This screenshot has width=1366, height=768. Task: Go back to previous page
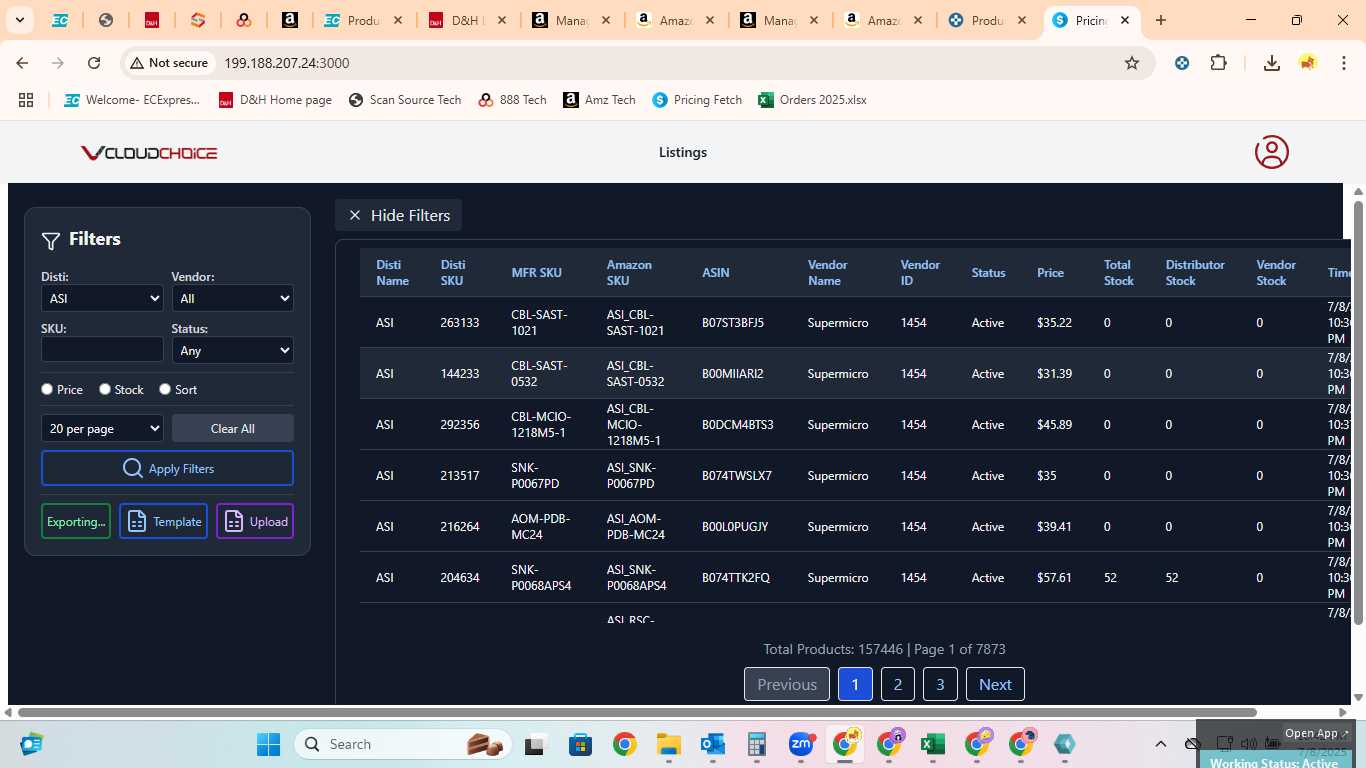[x=22, y=63]
